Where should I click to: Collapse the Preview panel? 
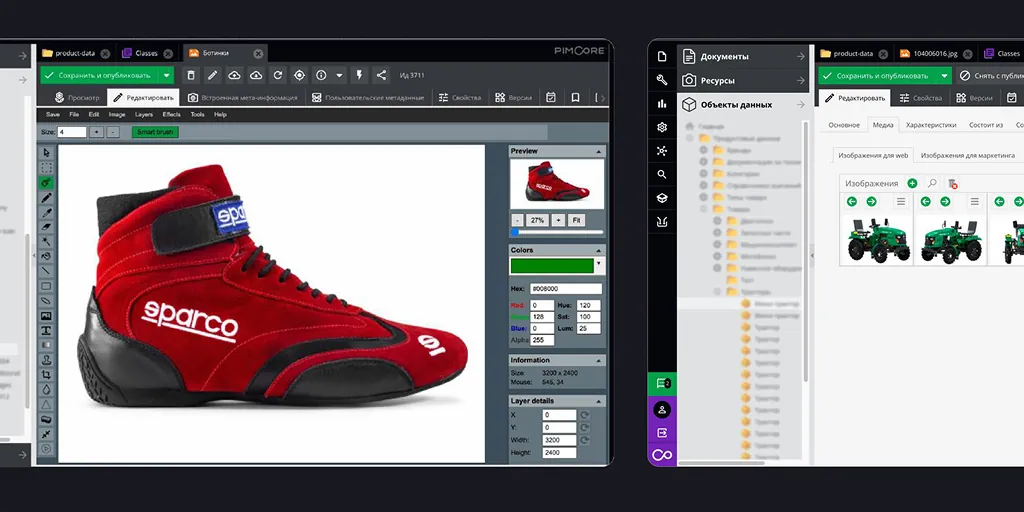(x=598, y=151)
